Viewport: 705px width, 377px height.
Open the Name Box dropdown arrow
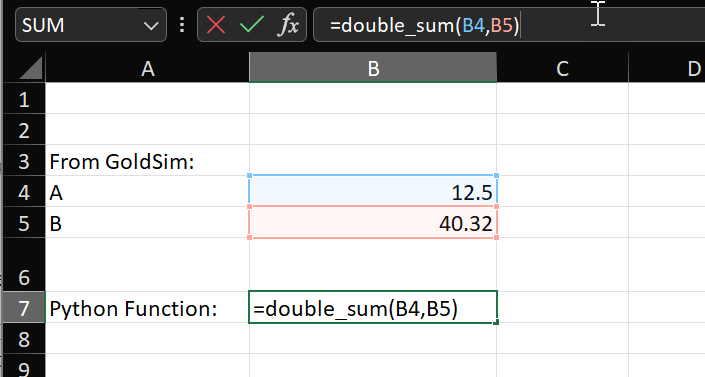(x=151, y=25)
